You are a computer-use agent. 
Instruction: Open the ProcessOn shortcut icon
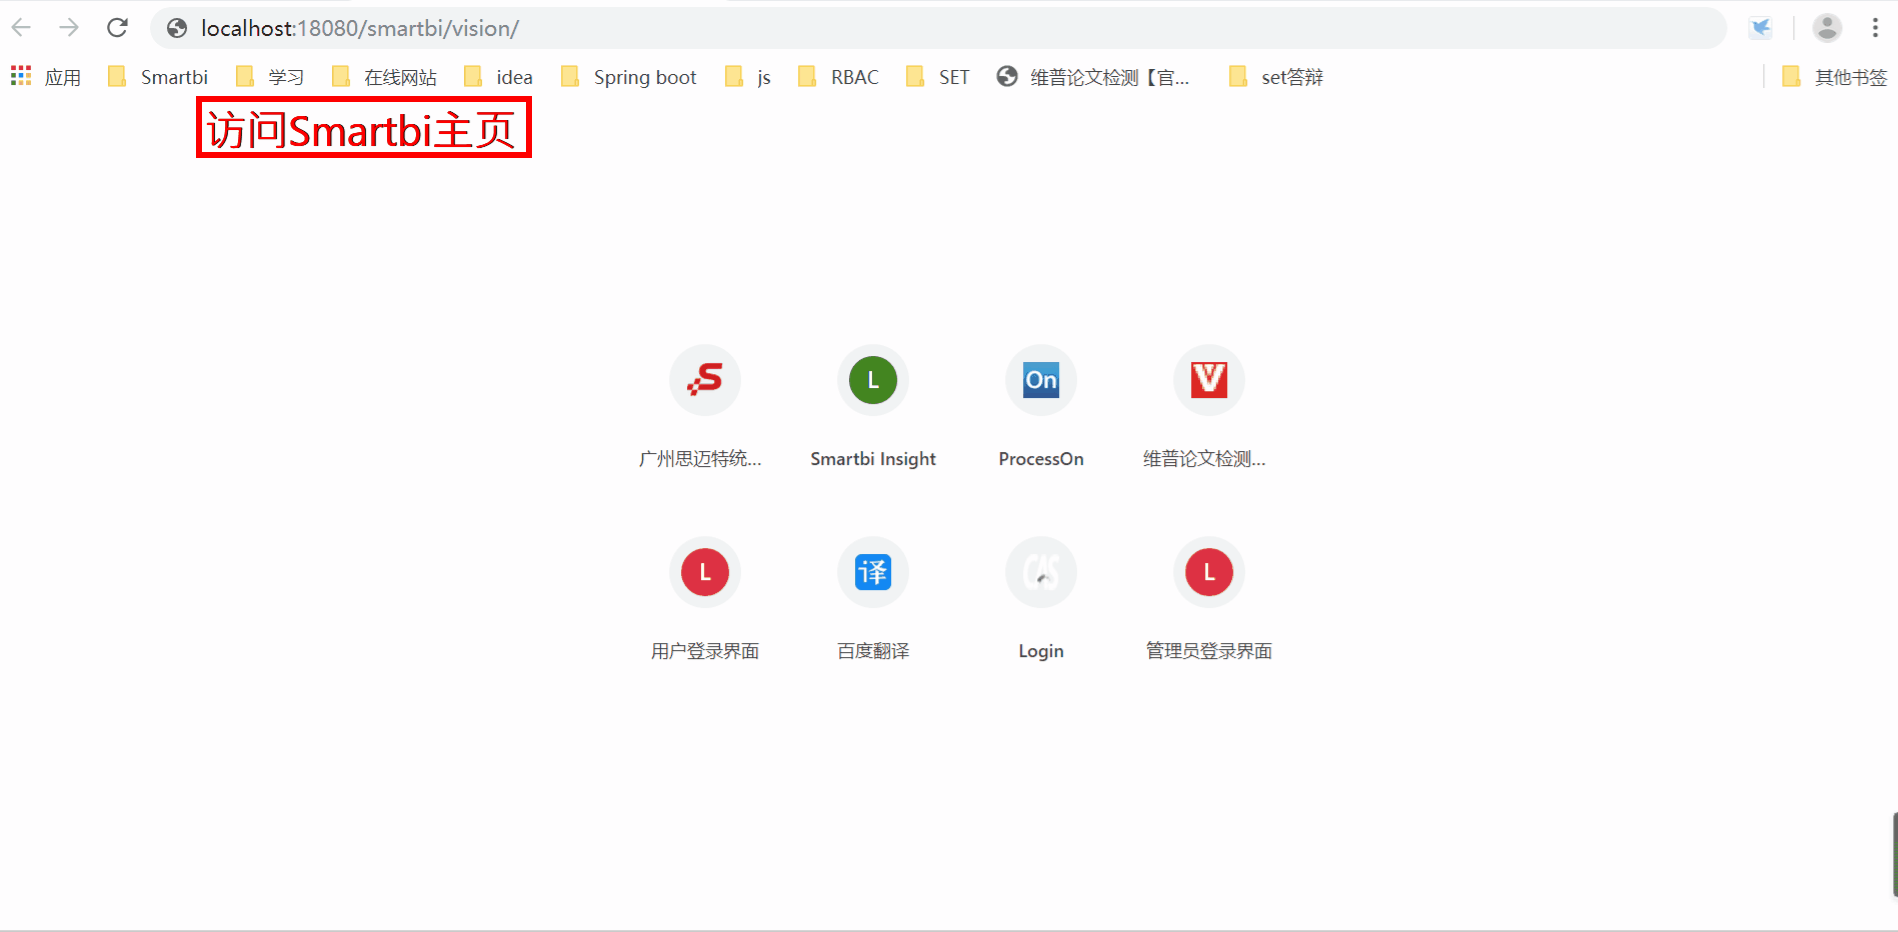point(1041,380)
